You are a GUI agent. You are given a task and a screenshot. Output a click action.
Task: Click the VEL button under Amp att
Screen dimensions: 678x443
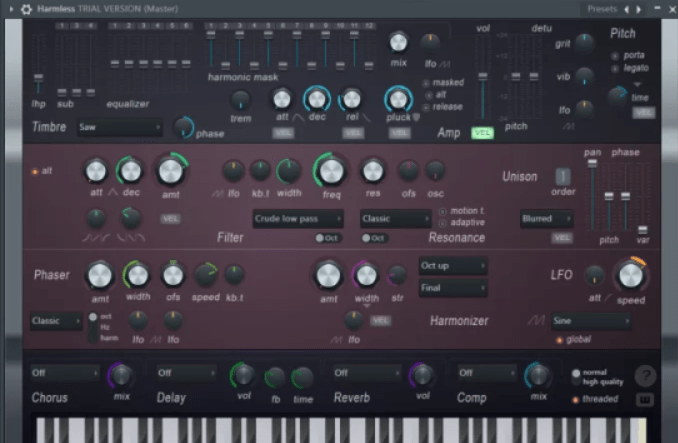coord(283,134)
